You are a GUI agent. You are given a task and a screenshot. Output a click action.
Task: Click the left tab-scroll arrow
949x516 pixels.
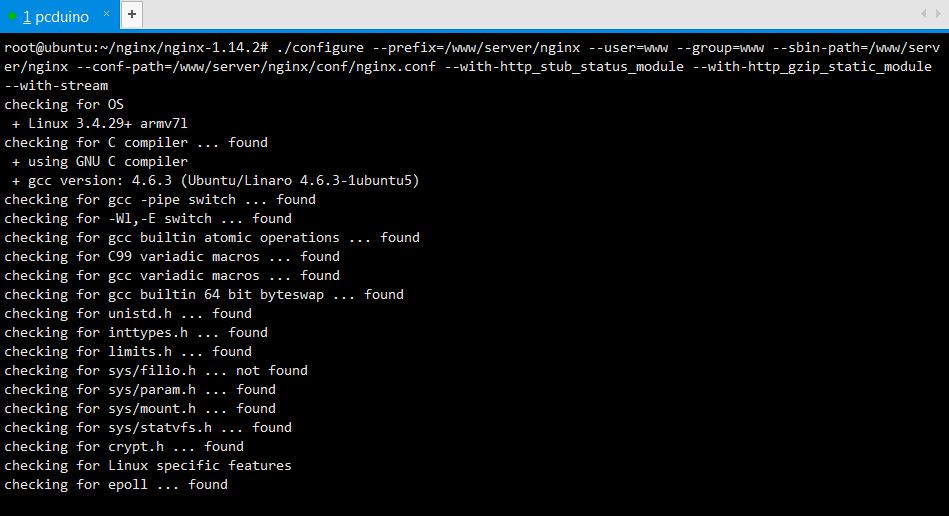coord(924,14)
